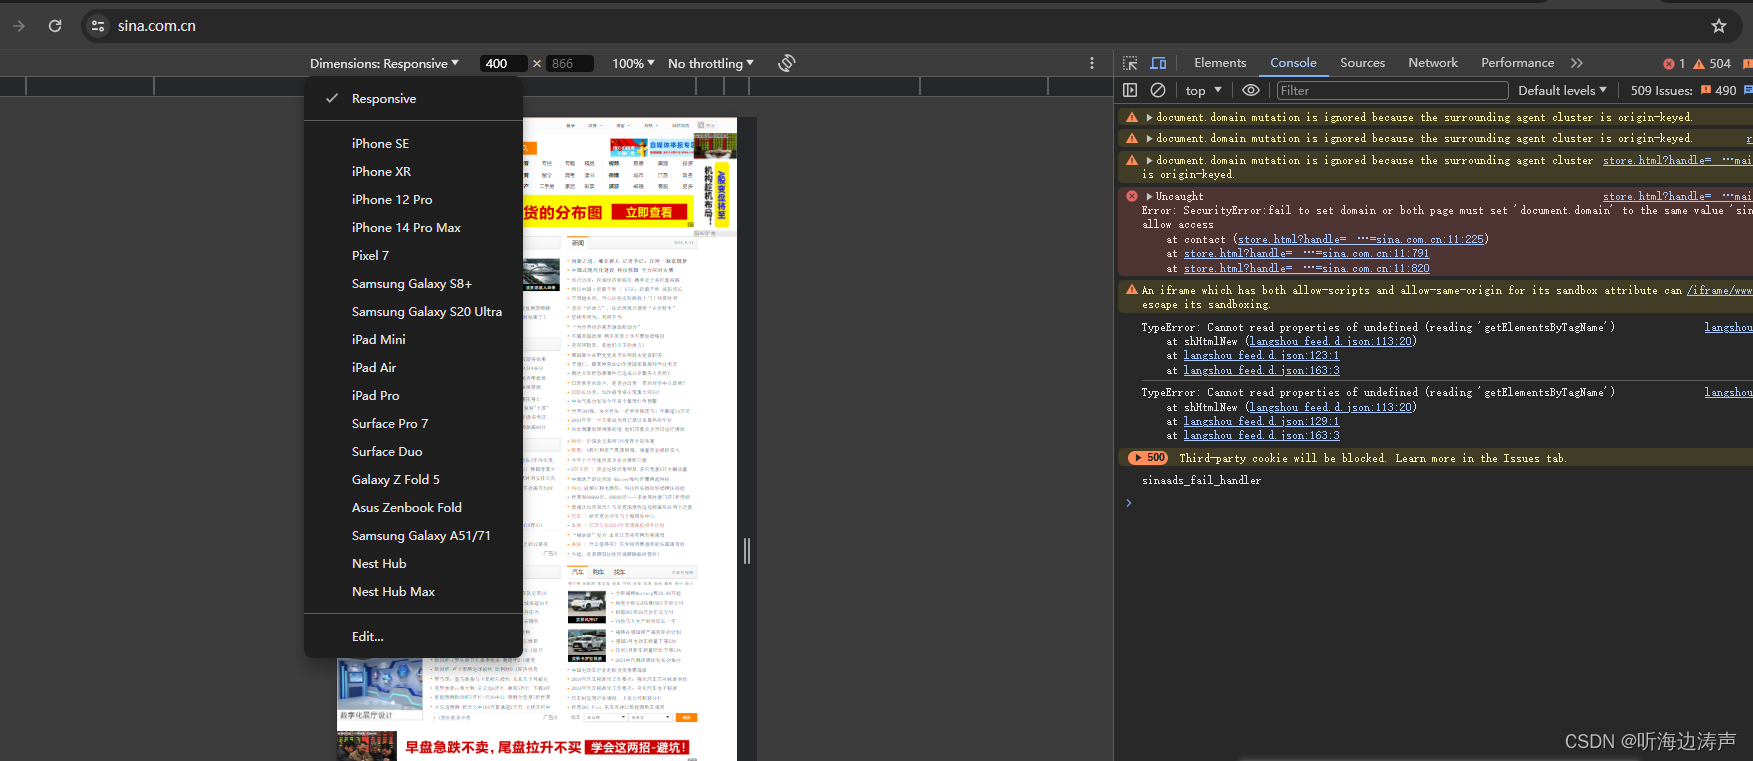The height and width of the screenshot is (761, 1753).
Task: Choose iPhone 12 Pro device
Action: point(413,200)
